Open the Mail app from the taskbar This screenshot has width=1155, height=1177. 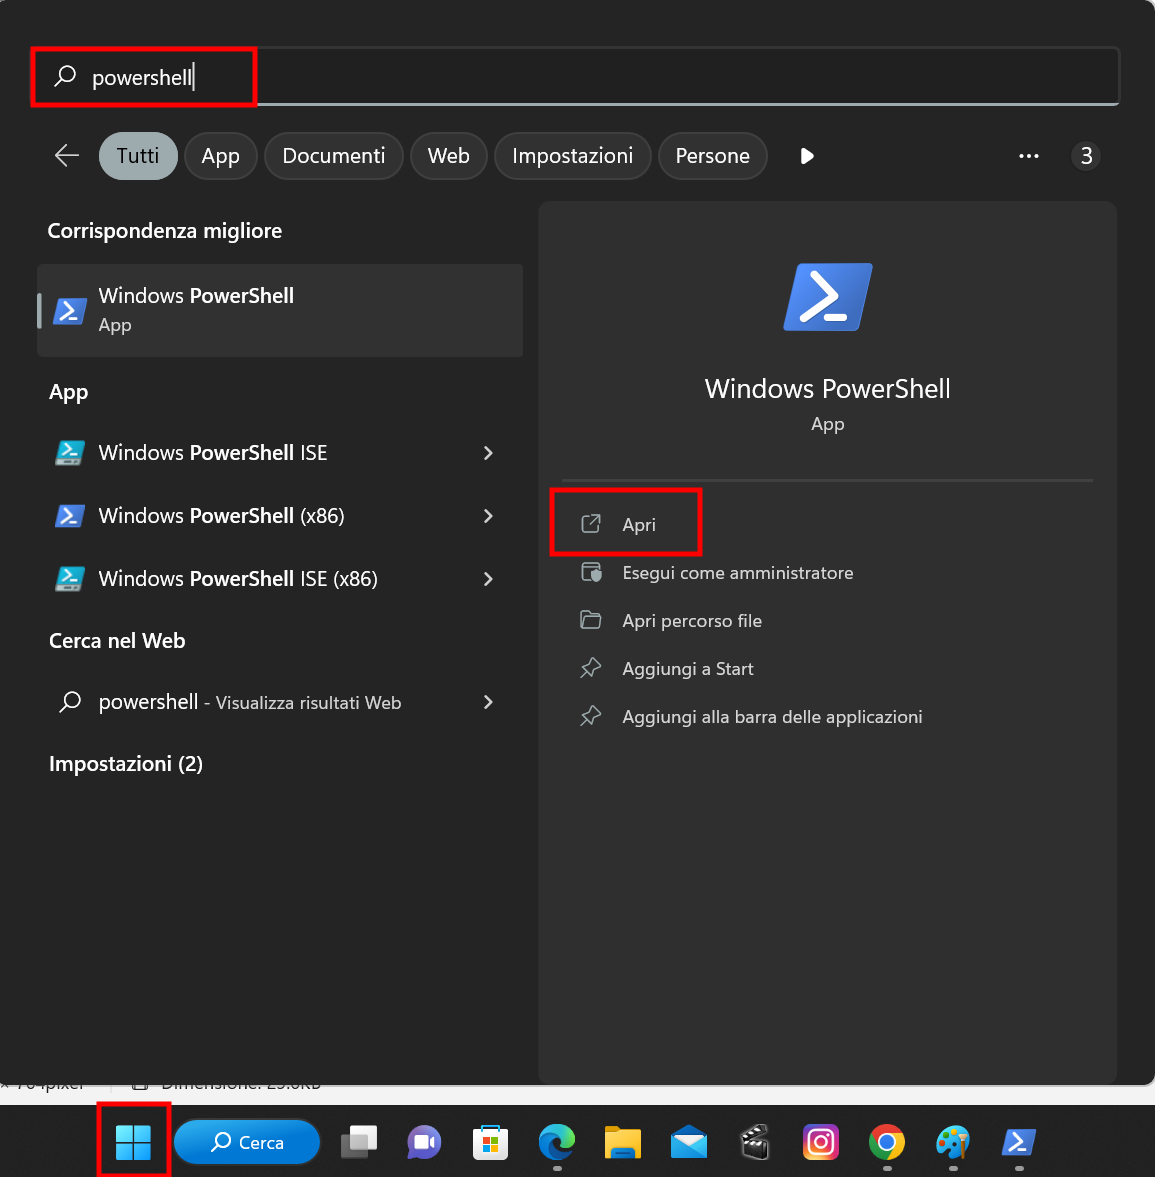(x=688, y=1142)
